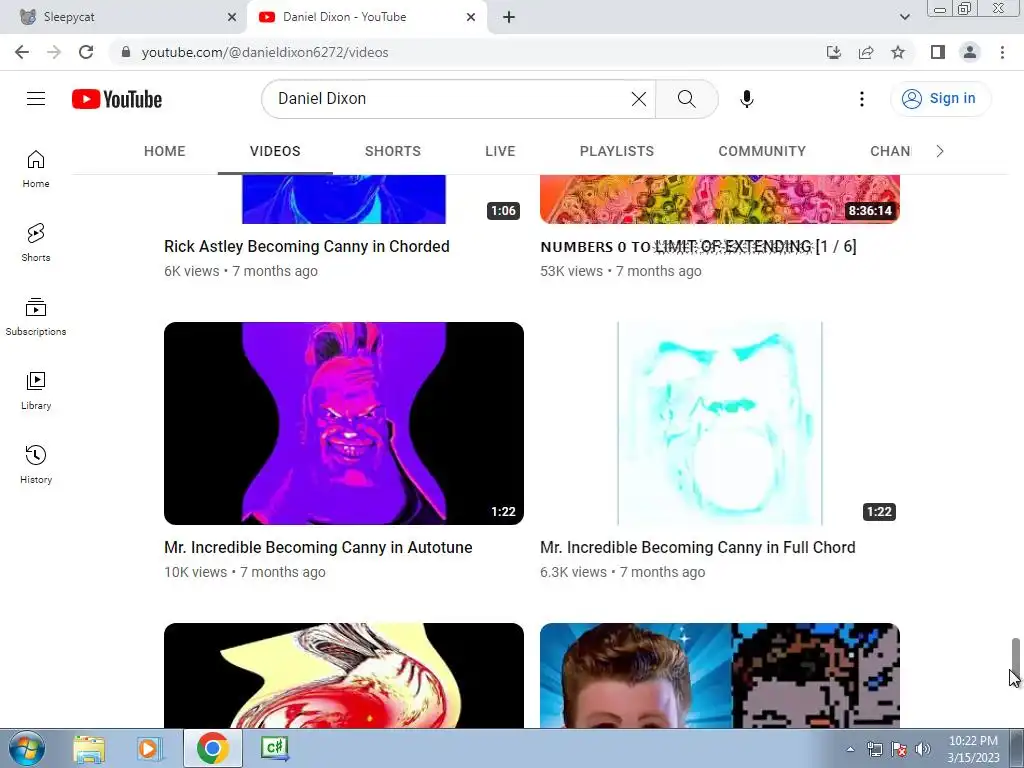1024x768 pixels.
Task: Open the channel HOME tab
Action: click(165, 152)
